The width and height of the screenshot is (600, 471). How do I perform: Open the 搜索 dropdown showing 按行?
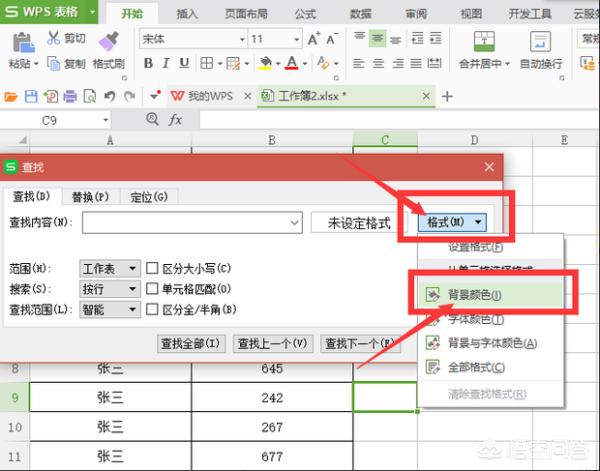[x=110, y=289]
